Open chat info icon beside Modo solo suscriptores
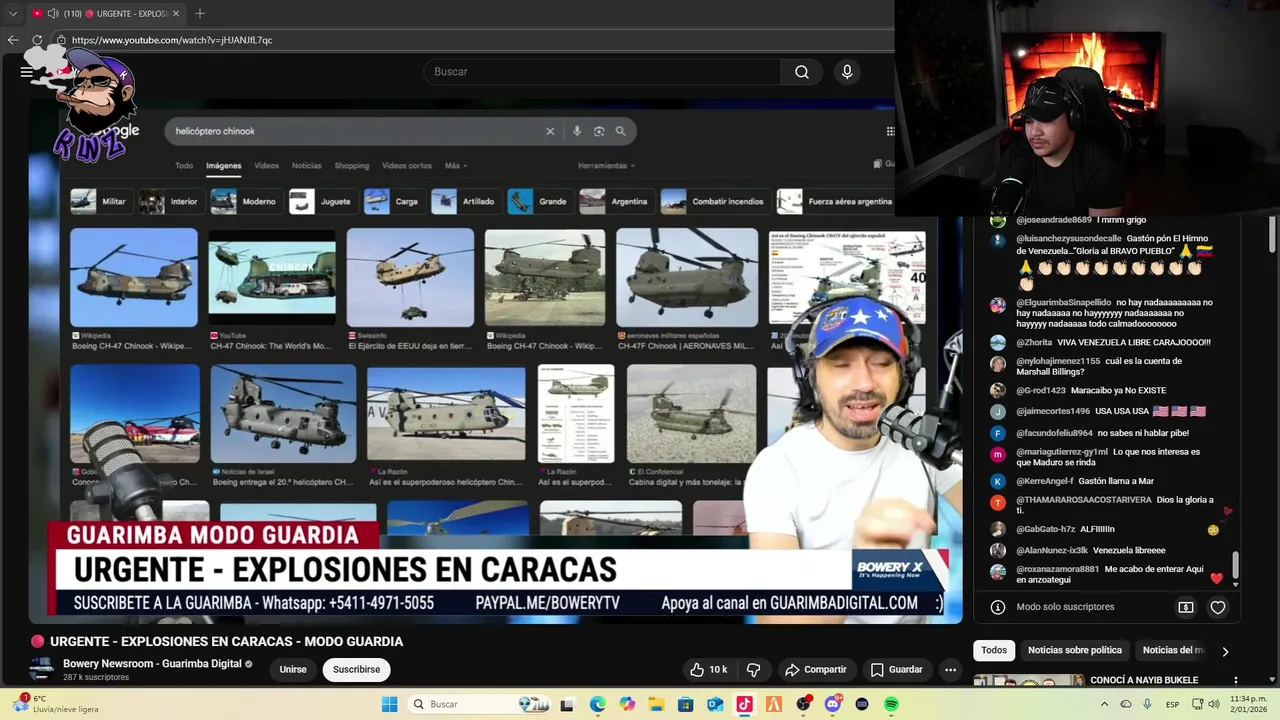This screenshot has width=1280, height=720. [997, 607]
